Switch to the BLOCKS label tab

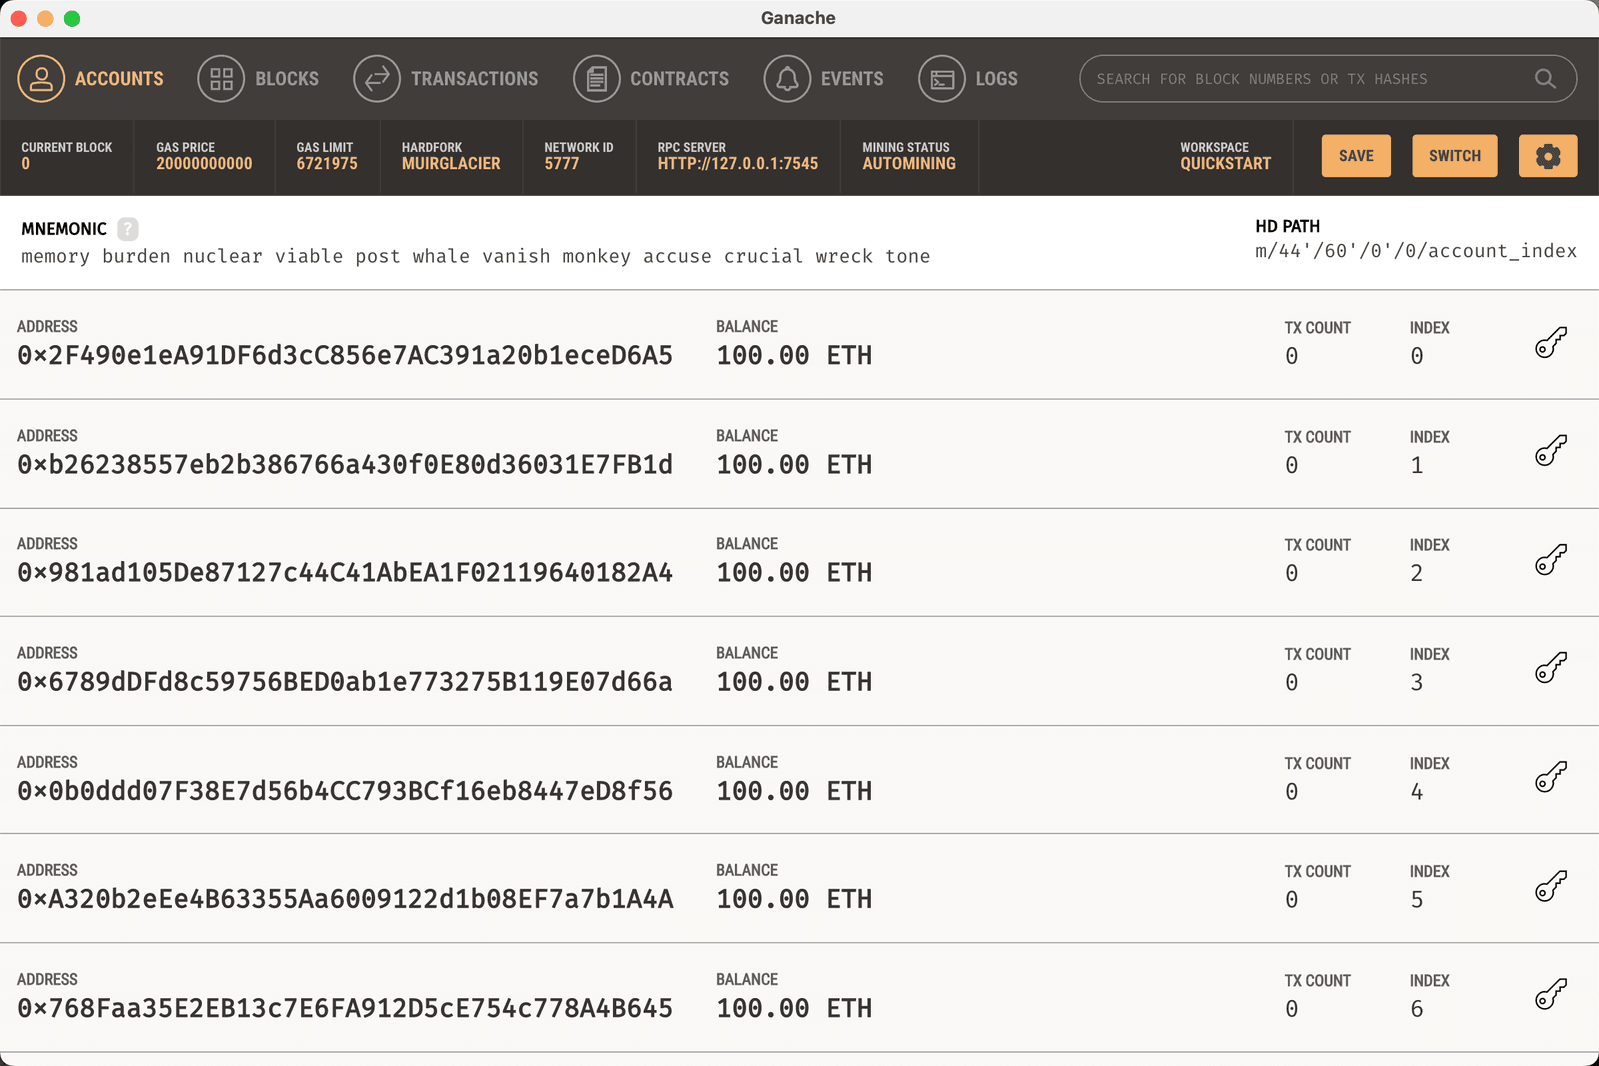point(287,79)
